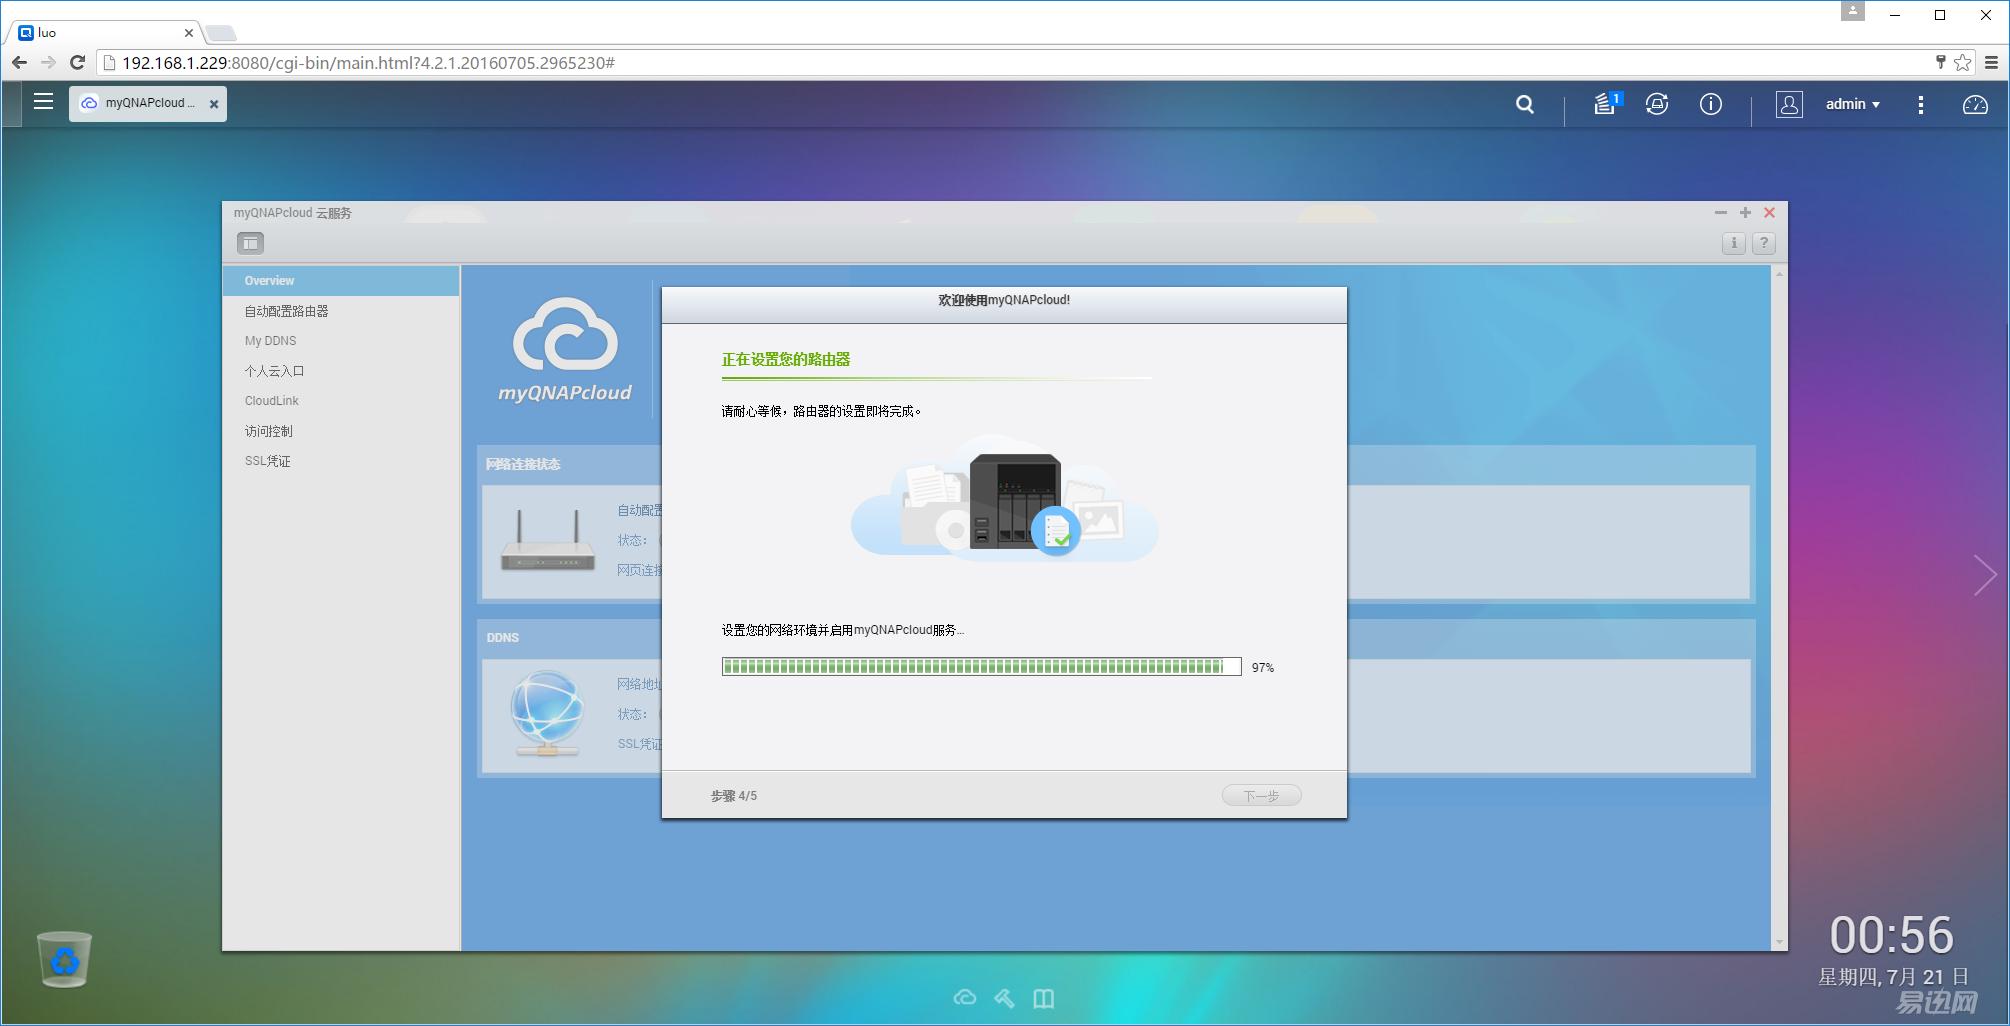Select Overview in the left sidebar
This screenshot has height=1026, width=2010.
click(x=270, y=281)
